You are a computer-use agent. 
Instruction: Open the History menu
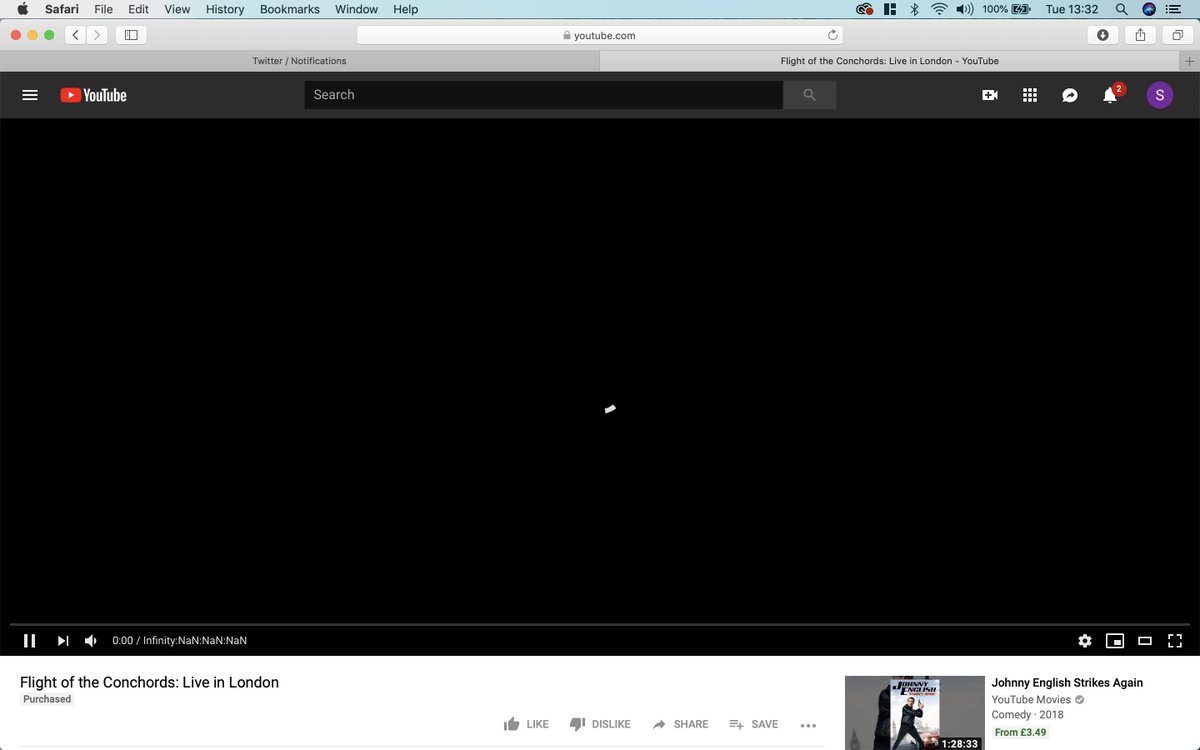pyautogui.click(x=225, y=9)
